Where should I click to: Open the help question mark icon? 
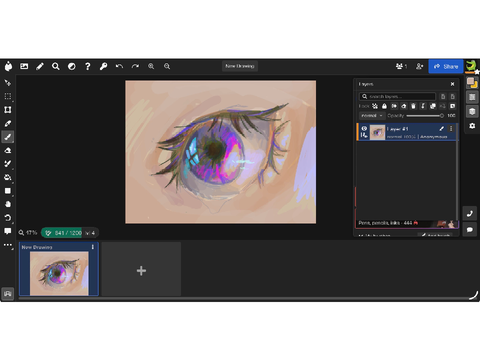[x=87, y=66]
